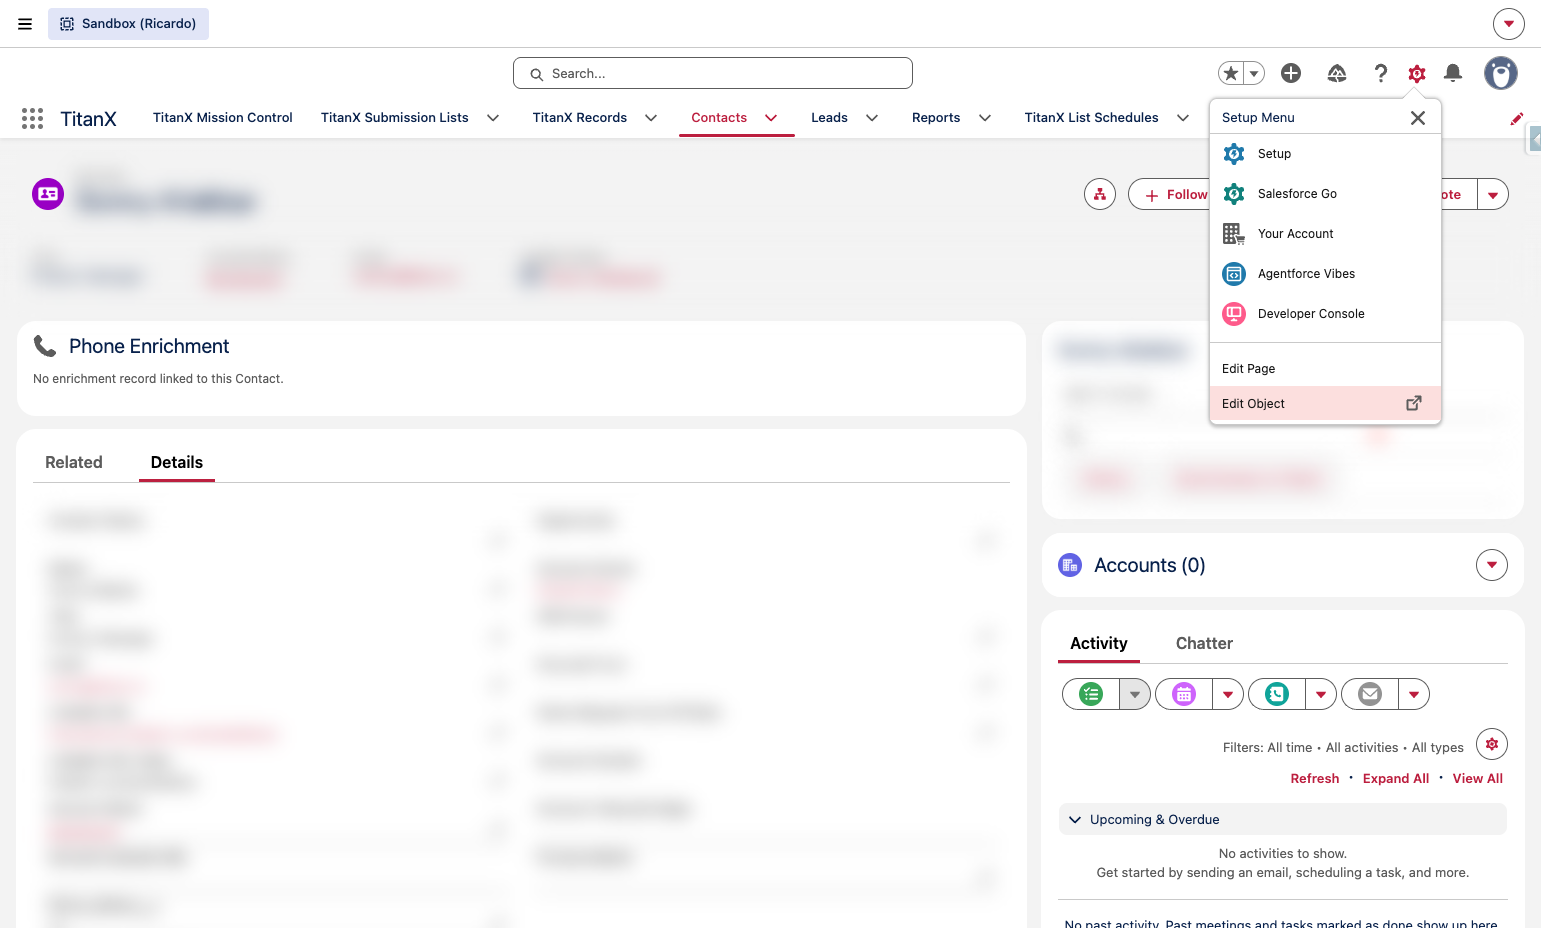Click the pencil edit navigation icon
The width and height of the screenshot is (1541, 928).
[1517, 118]
